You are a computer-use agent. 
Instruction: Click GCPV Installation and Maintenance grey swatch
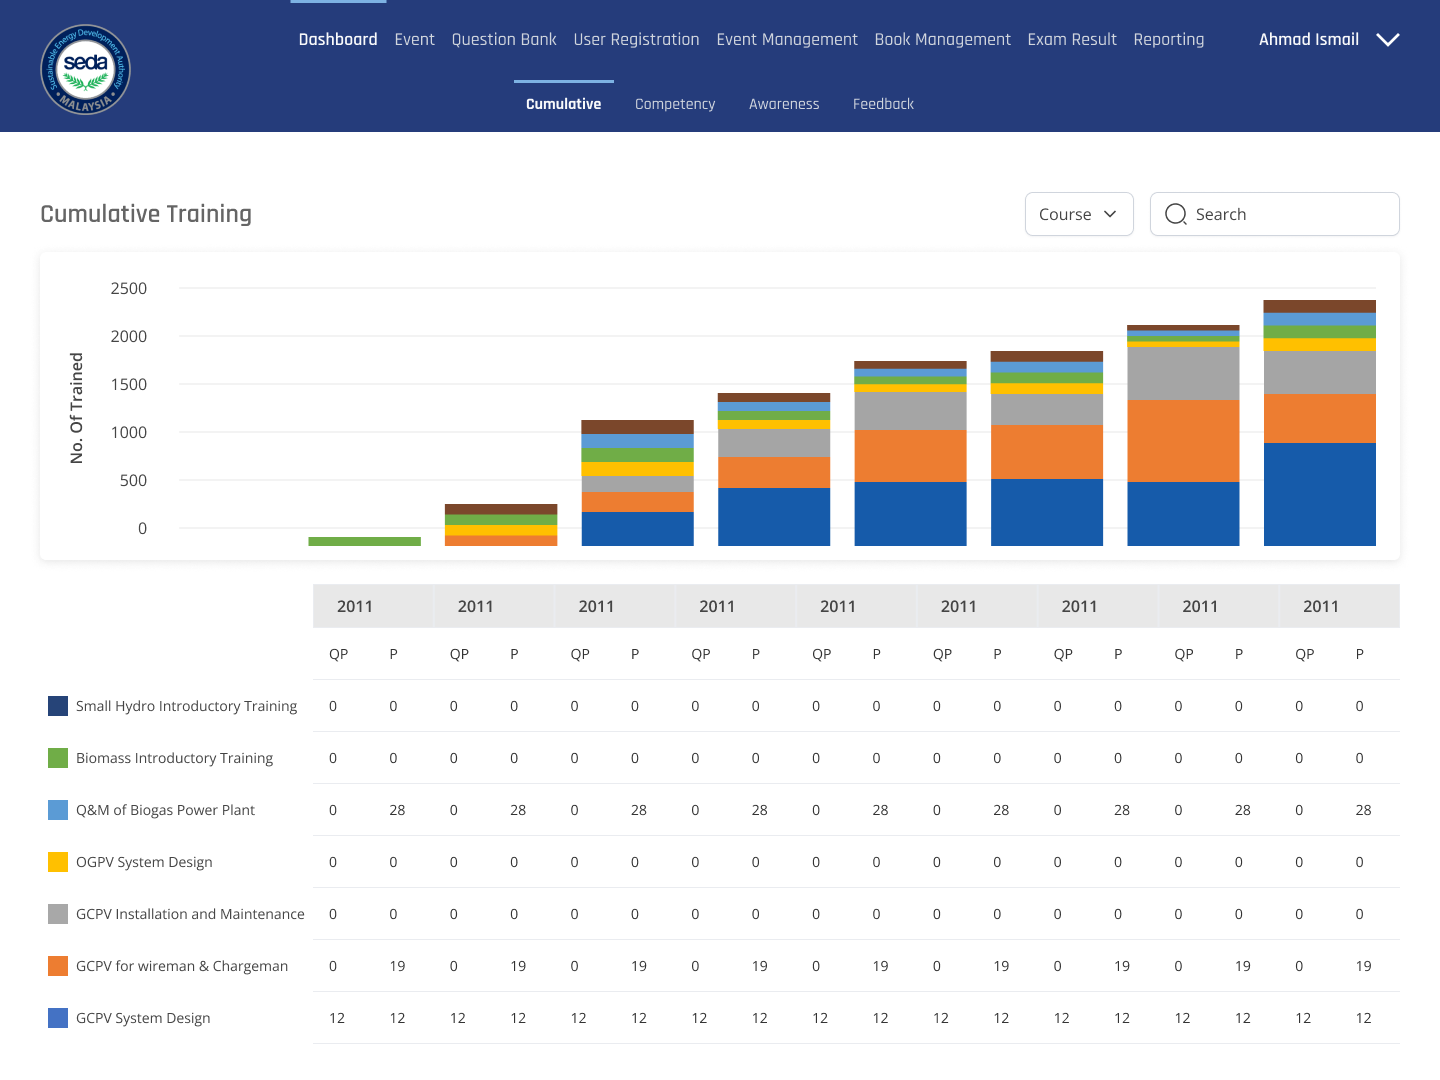pos(58,914)
